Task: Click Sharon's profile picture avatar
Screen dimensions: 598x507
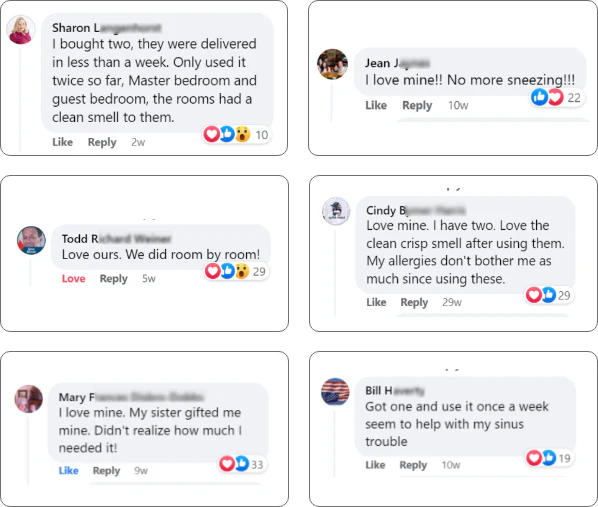Action: 21,30
